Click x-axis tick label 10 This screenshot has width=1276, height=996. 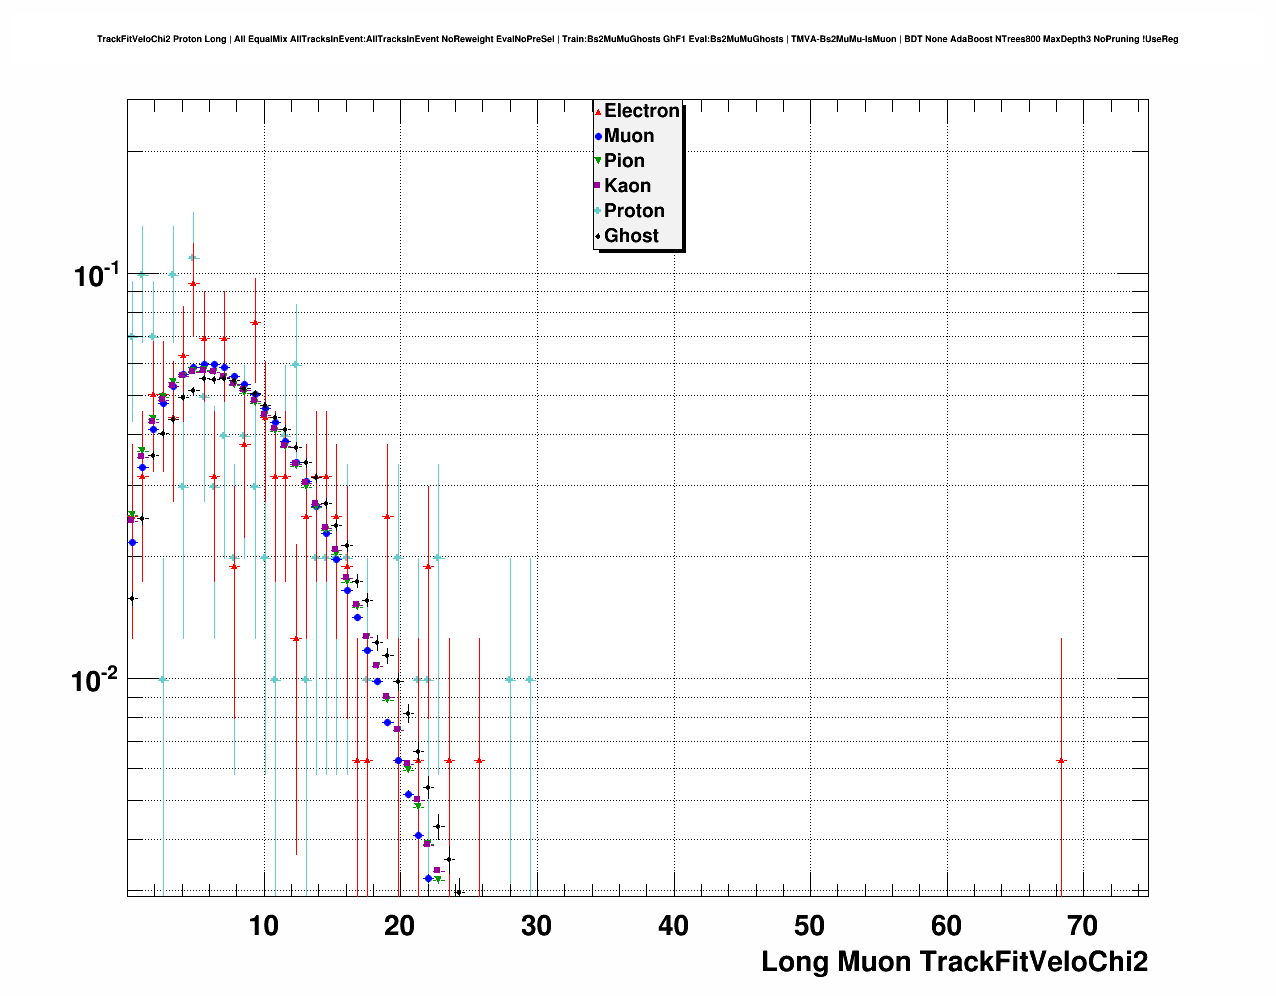263,926
